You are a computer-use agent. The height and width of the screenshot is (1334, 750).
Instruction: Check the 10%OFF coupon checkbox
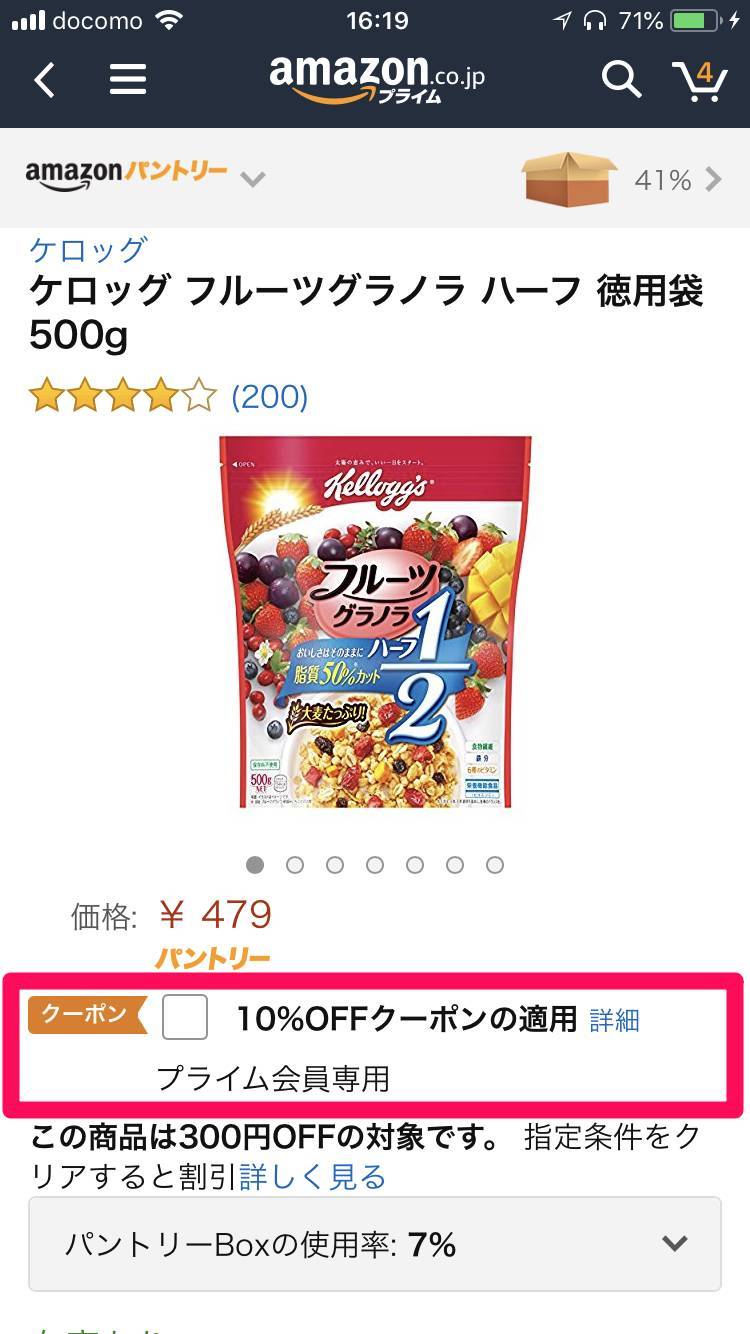click(185, 1017)
